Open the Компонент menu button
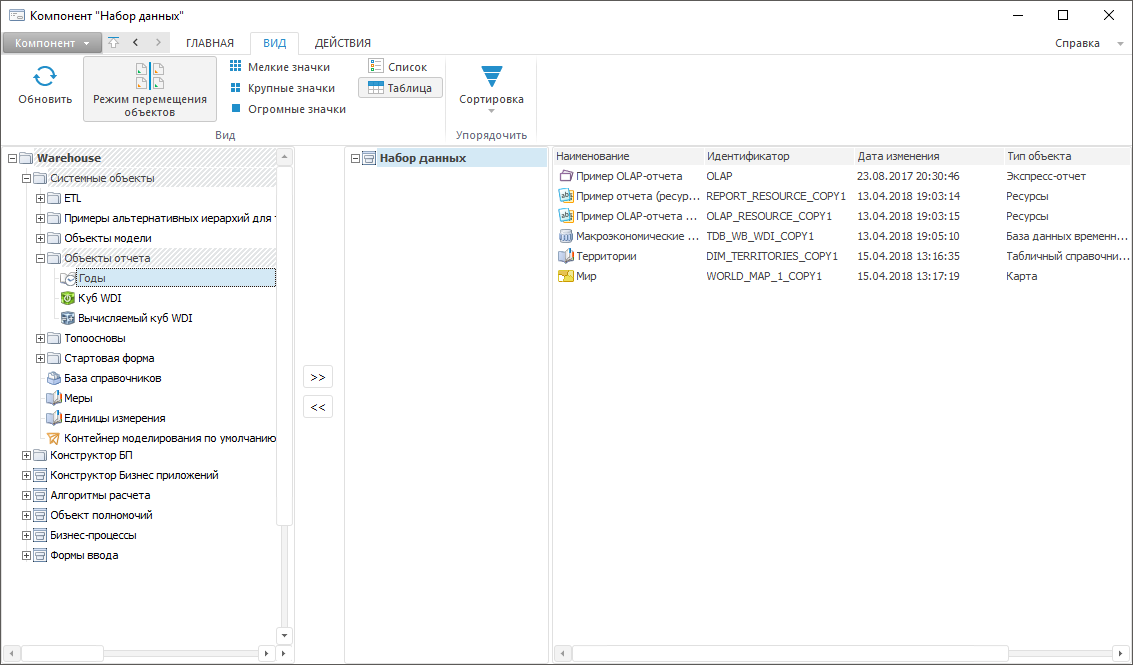The height and width of the screenshot is (665, 1133). (x=52, y=43)
